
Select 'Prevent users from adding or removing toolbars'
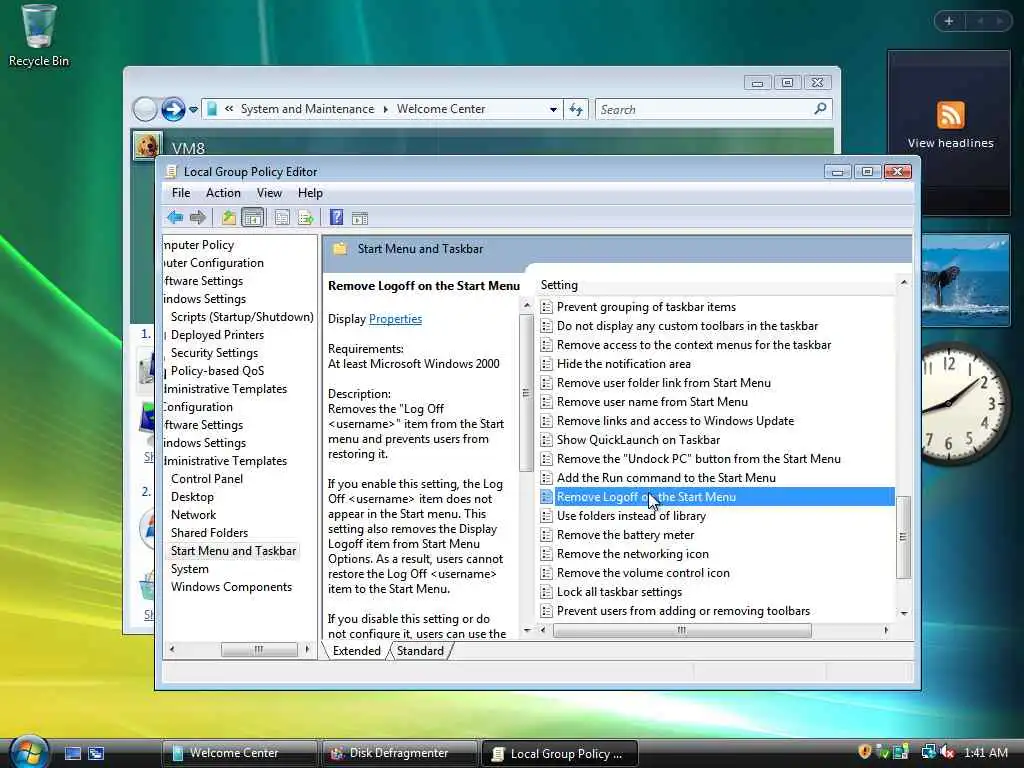coord(683,611)
